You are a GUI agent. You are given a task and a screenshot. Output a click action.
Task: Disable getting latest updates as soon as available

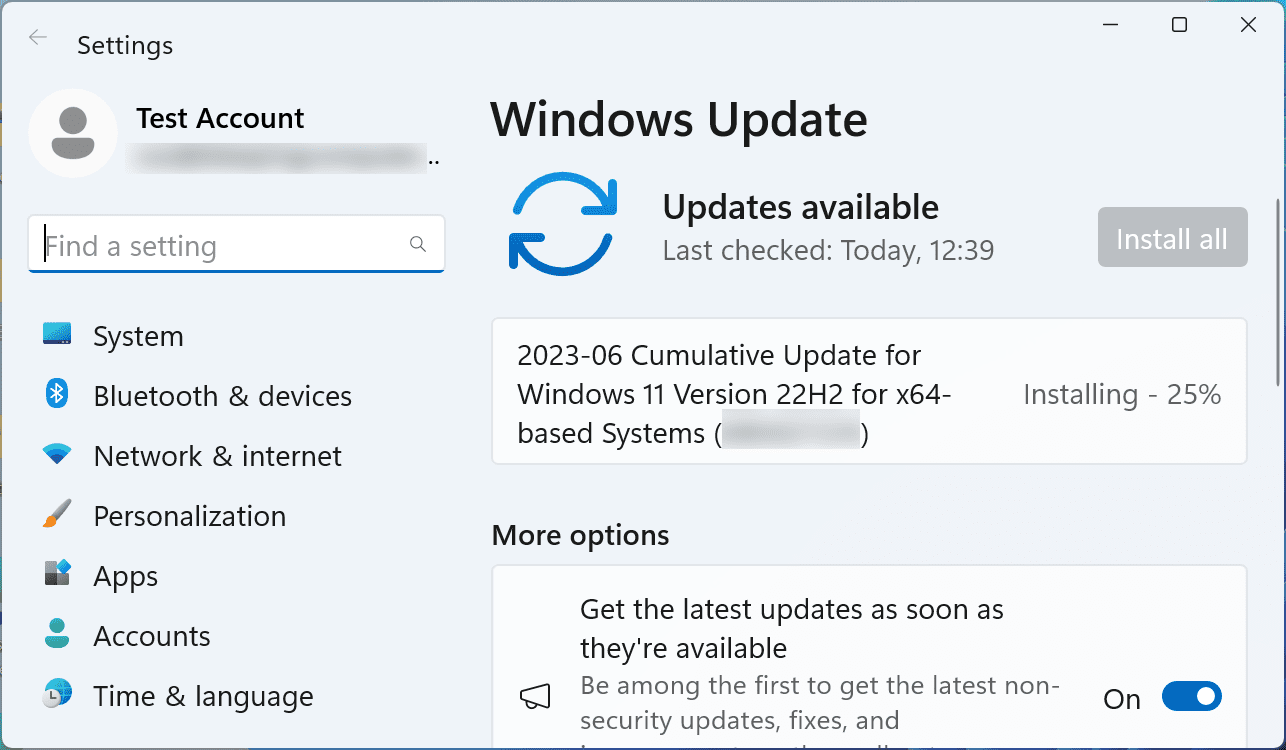click(1192, 697)
